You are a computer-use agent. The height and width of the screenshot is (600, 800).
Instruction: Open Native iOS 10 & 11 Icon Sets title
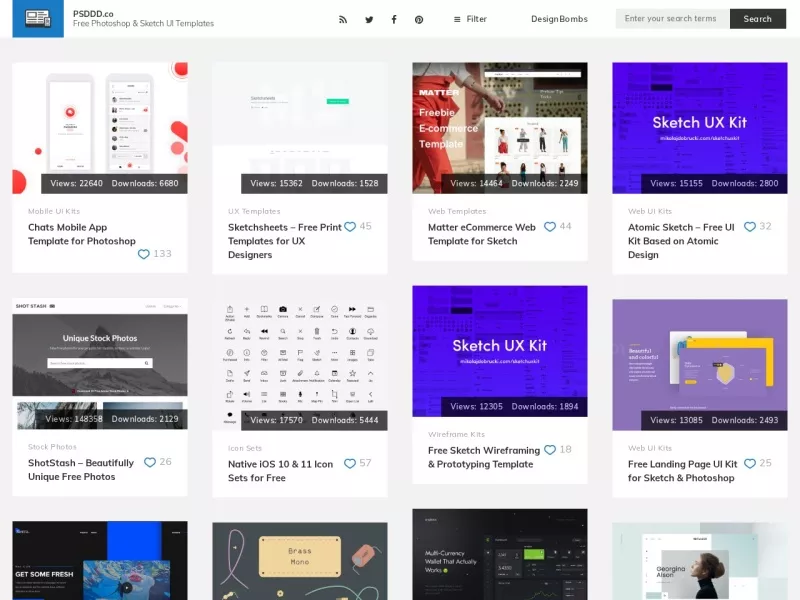point(280,471)
